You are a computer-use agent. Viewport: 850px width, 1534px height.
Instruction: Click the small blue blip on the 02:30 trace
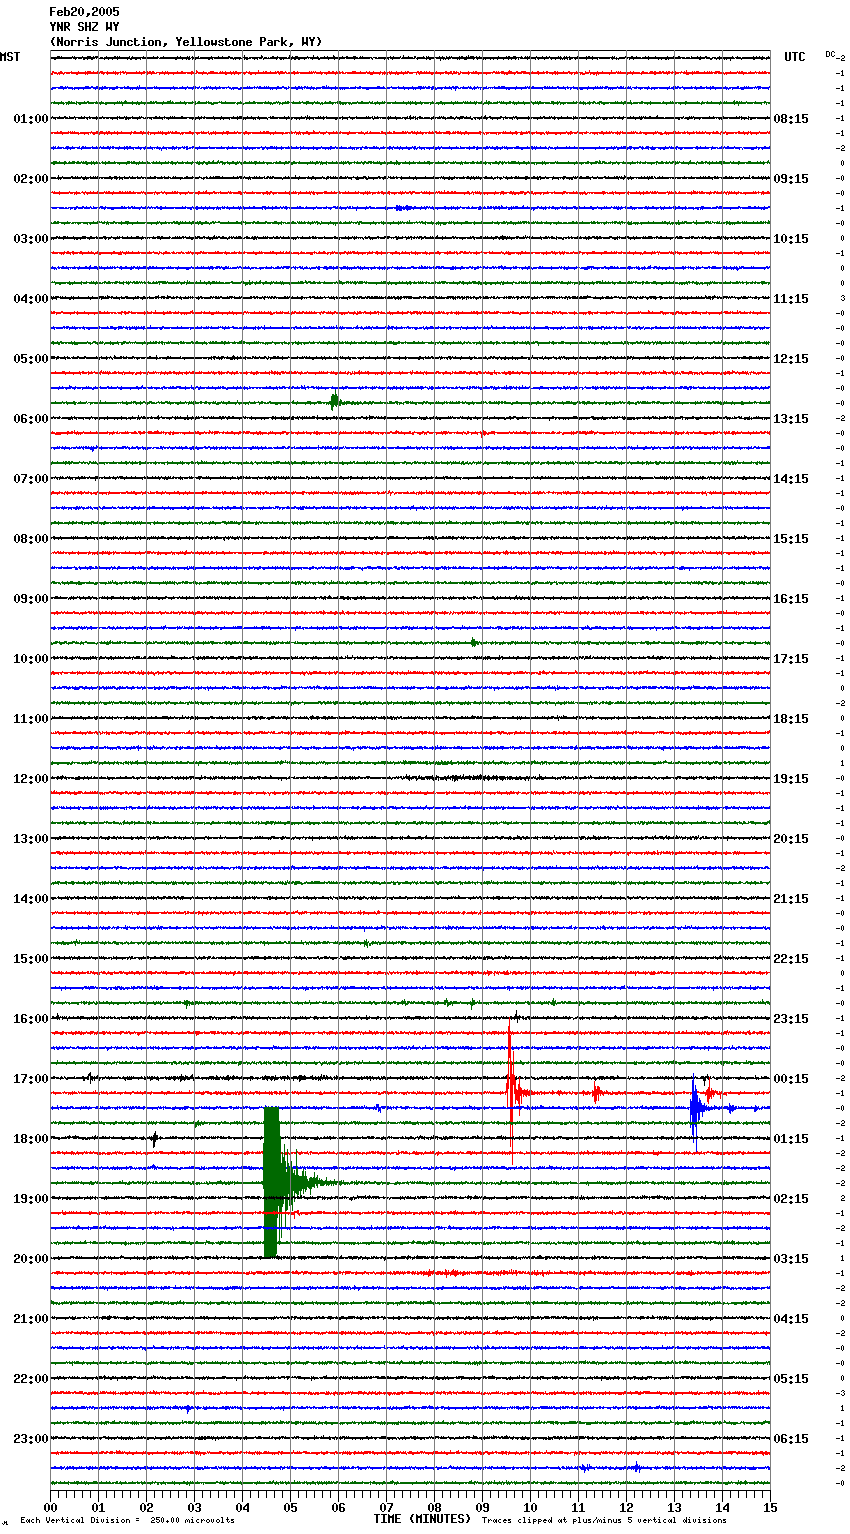(x=403, y=208)
